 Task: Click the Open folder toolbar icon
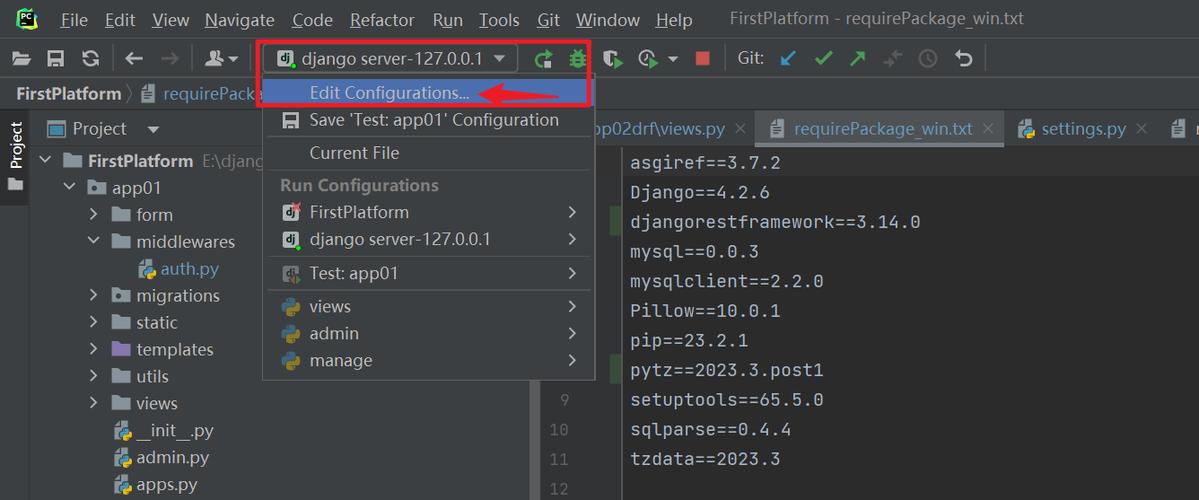[21, 59]
